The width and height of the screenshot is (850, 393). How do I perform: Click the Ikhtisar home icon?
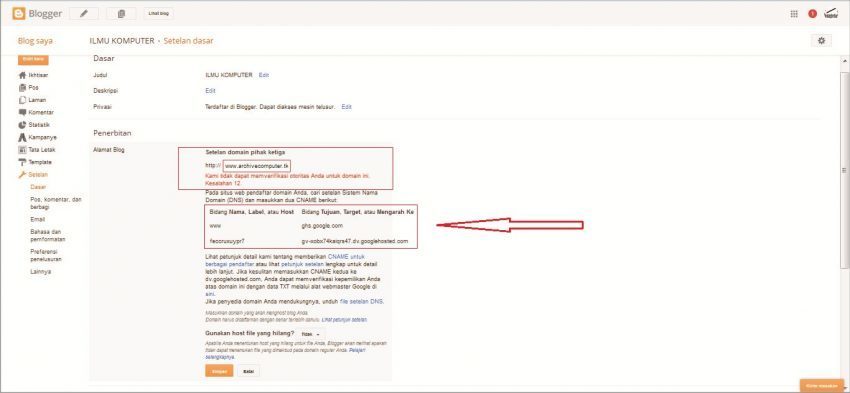point(22,75)
